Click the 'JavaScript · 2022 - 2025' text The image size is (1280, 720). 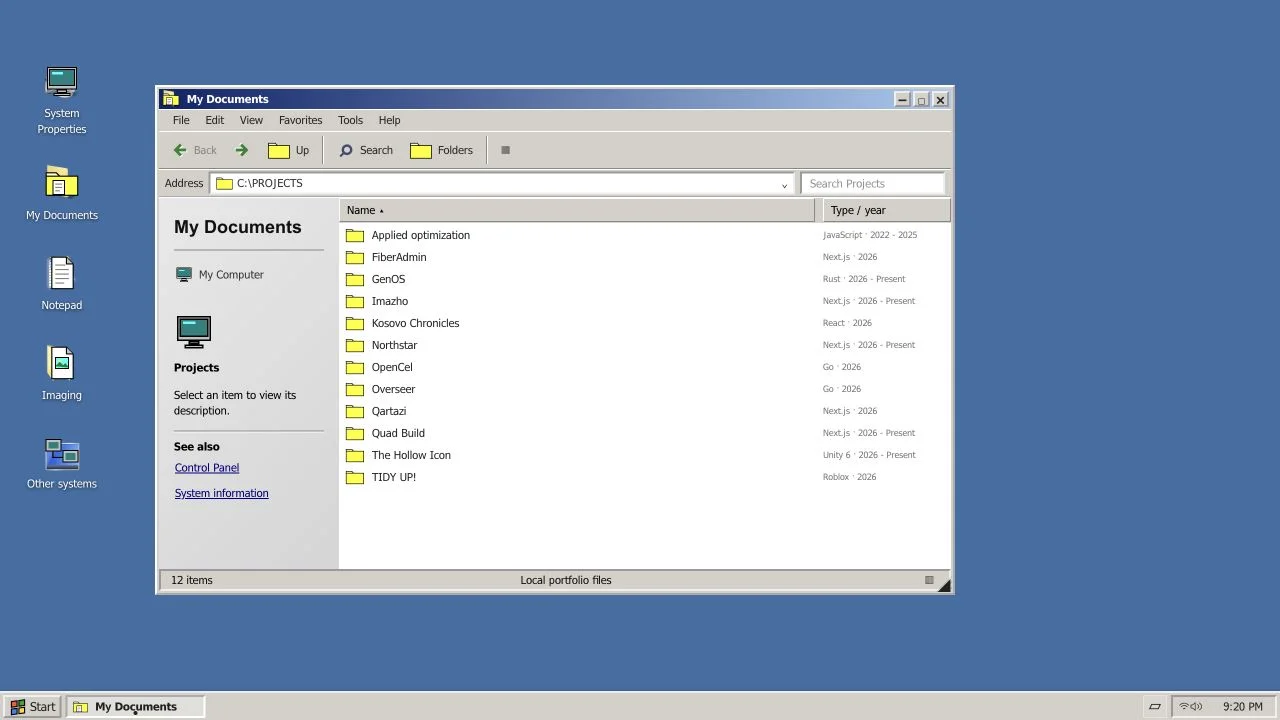(870, 235)
